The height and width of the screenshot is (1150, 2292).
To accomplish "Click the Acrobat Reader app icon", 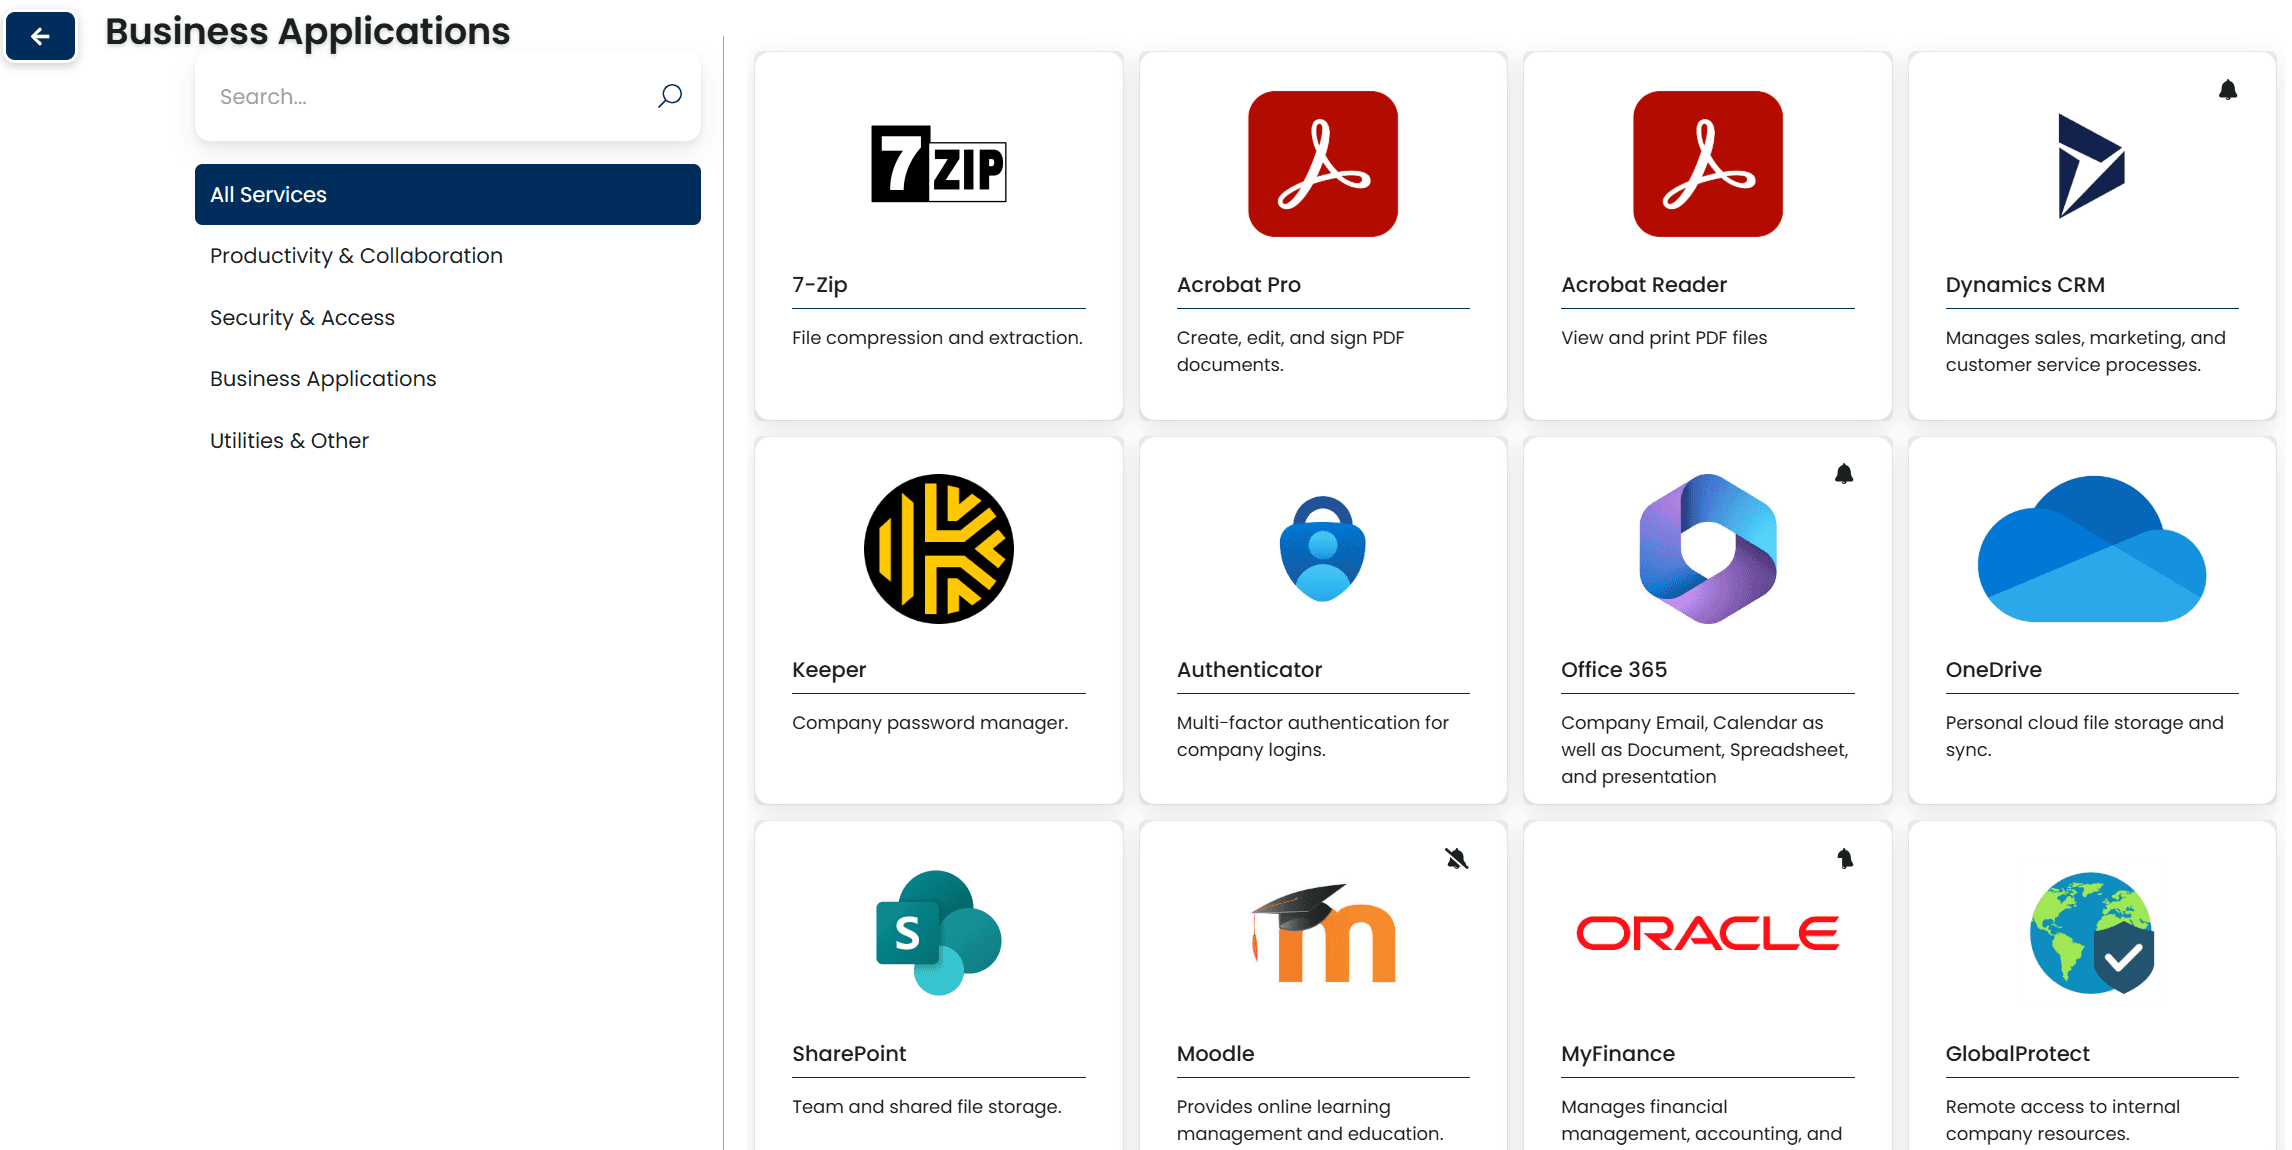I will click(1707, 164).
